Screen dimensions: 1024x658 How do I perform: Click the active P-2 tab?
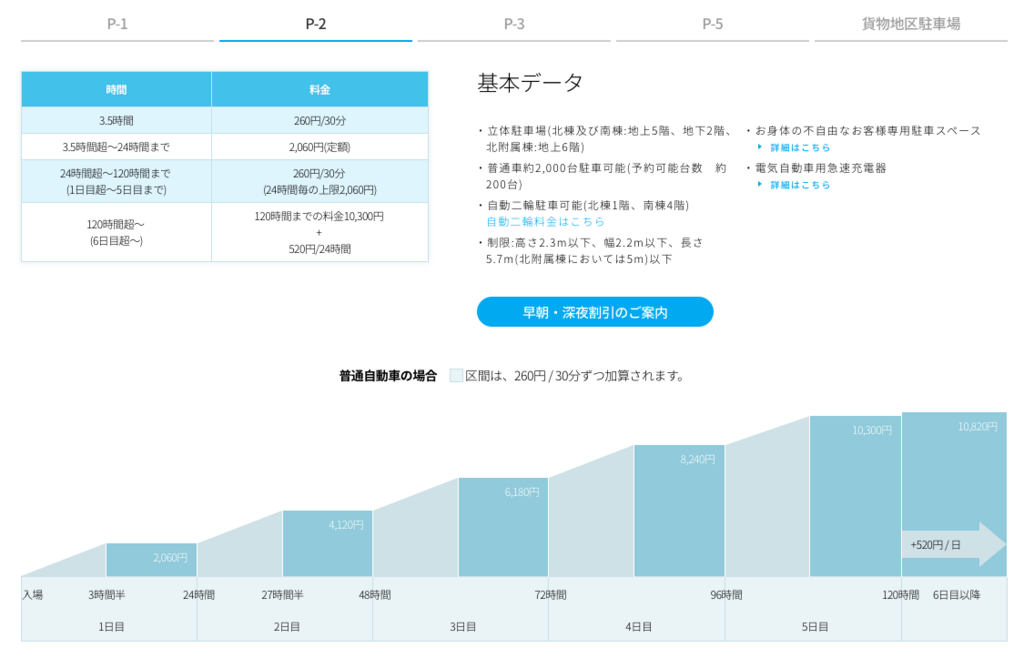[316, 24]
